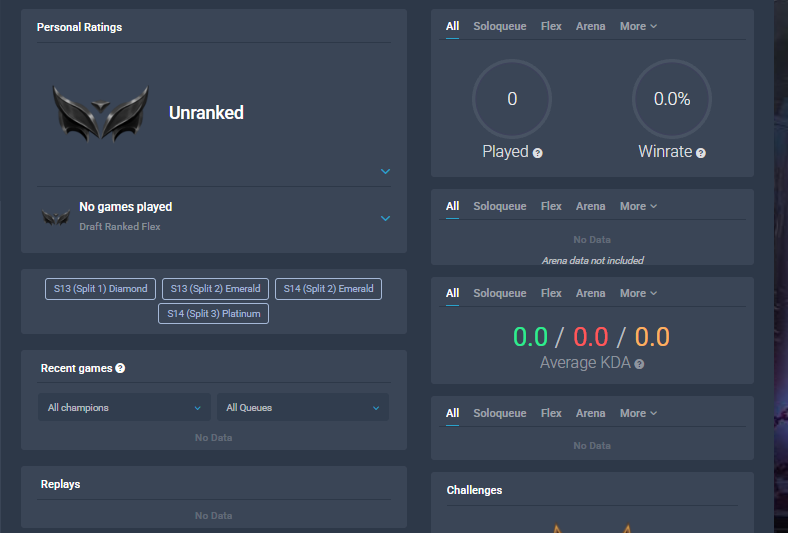Screen dimensions: 788x533
Task: Open the All champions dropdown
Action: tap(124, 407)
